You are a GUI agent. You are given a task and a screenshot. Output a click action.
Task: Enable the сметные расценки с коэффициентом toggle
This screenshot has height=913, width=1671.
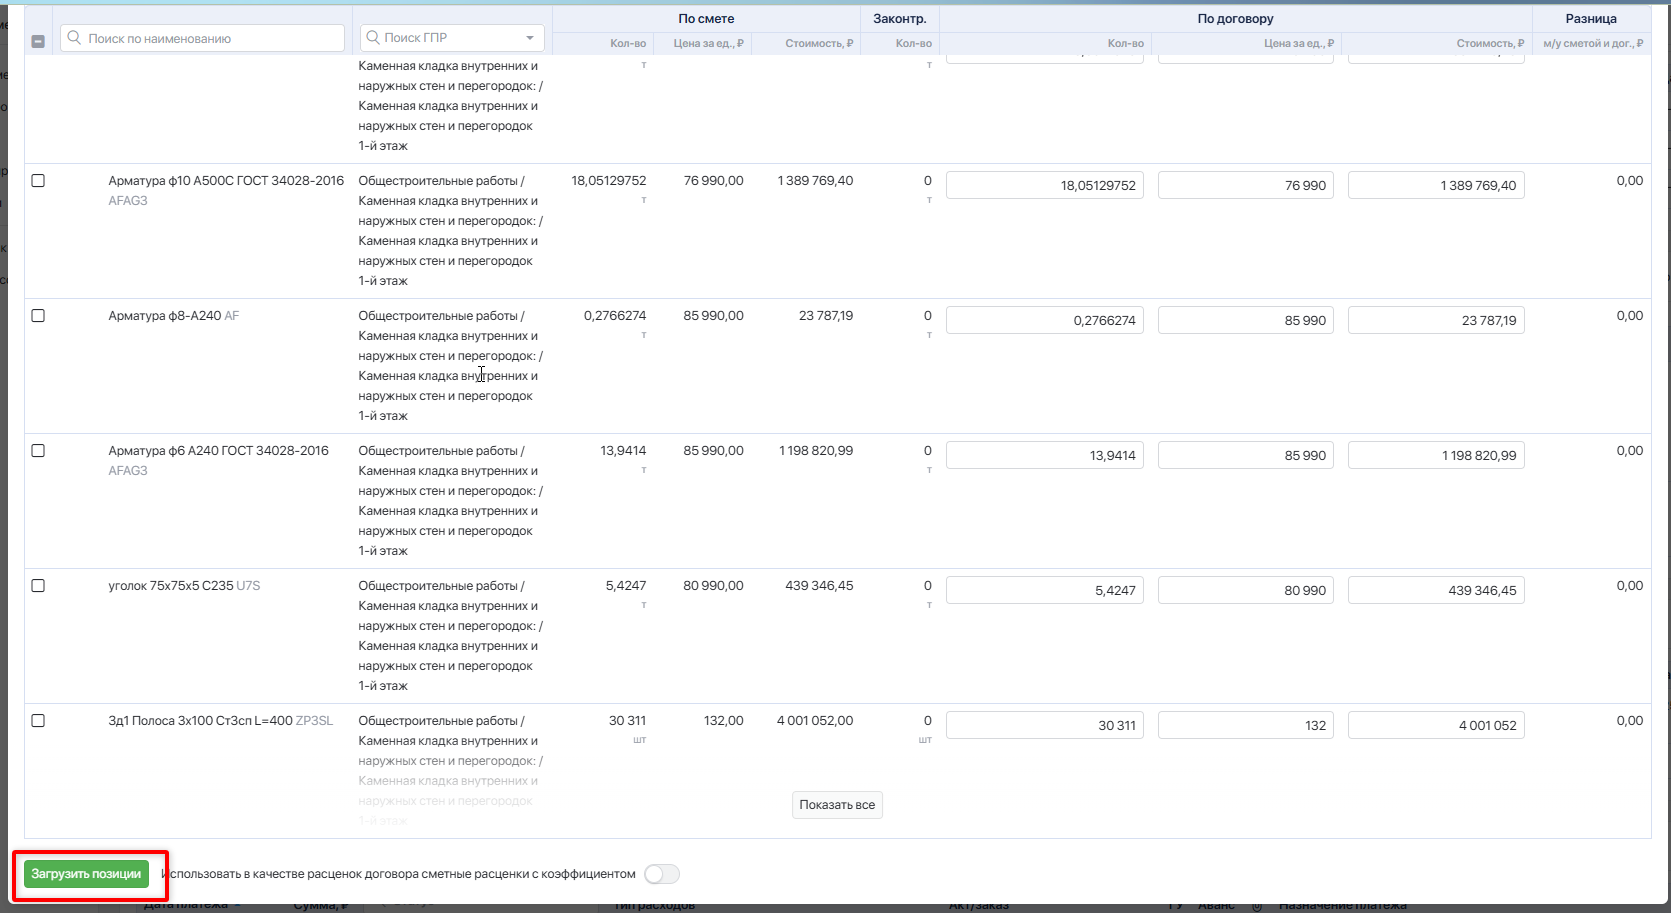(x=661, y=874)
